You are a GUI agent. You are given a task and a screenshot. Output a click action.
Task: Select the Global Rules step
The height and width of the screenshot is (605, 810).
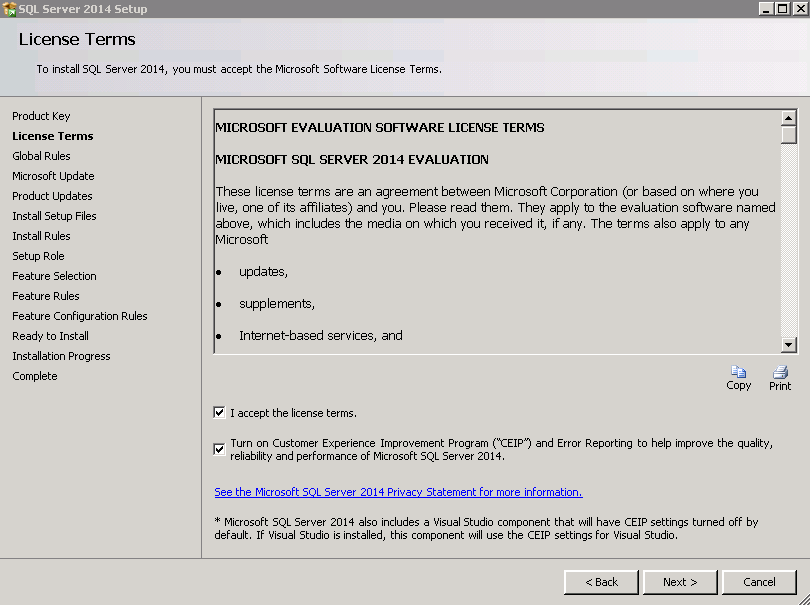[x=41, y=156]
